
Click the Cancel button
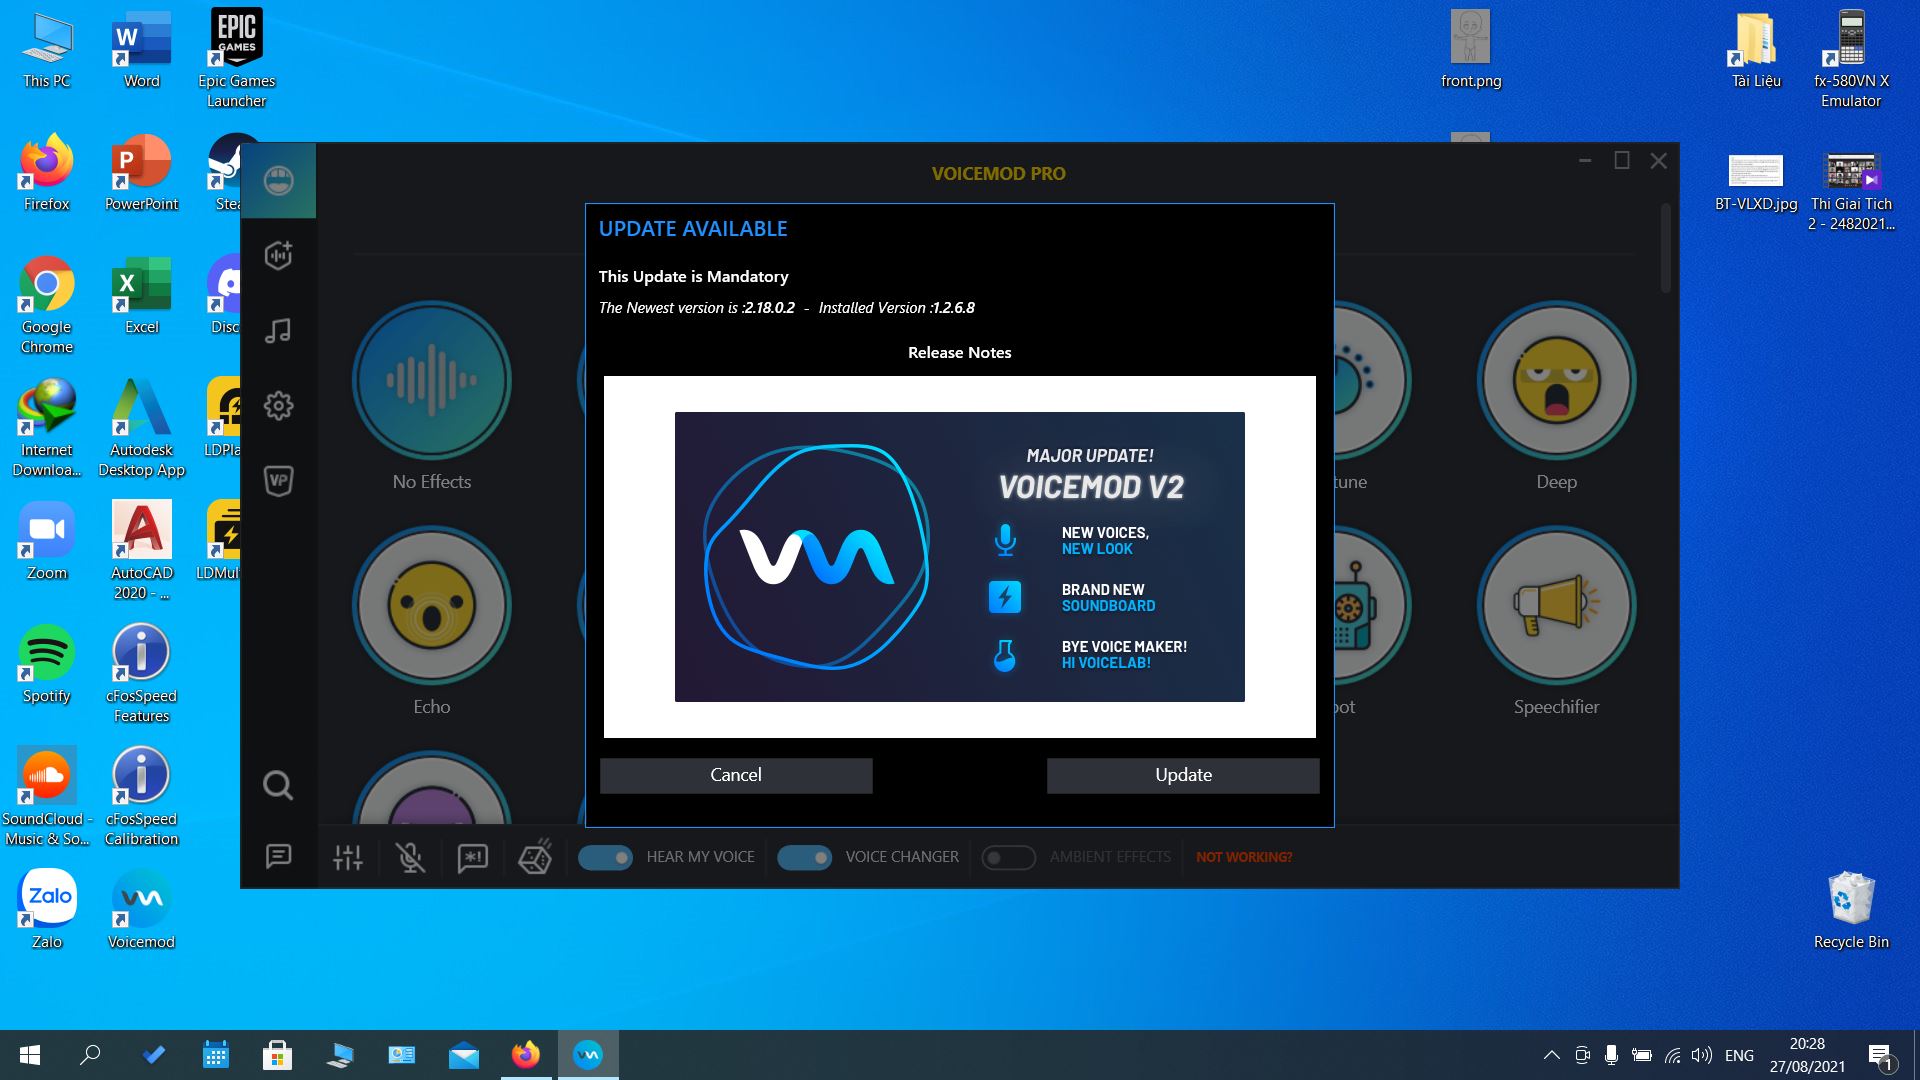(x=736, y=774)
